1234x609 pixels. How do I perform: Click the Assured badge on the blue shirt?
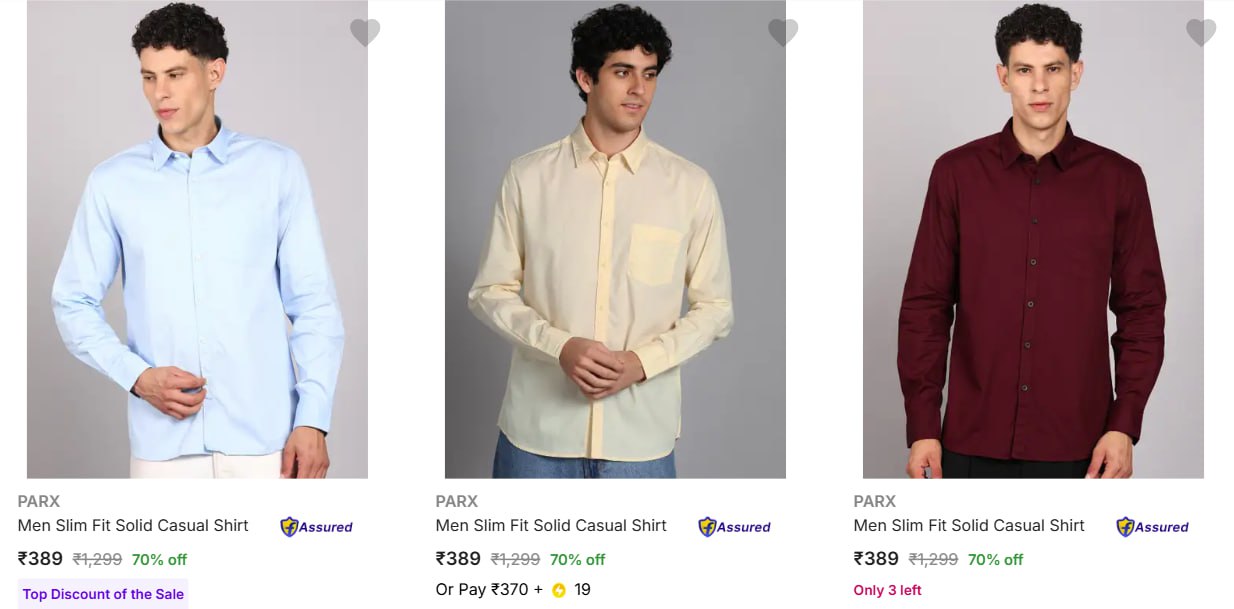[316, 527]
